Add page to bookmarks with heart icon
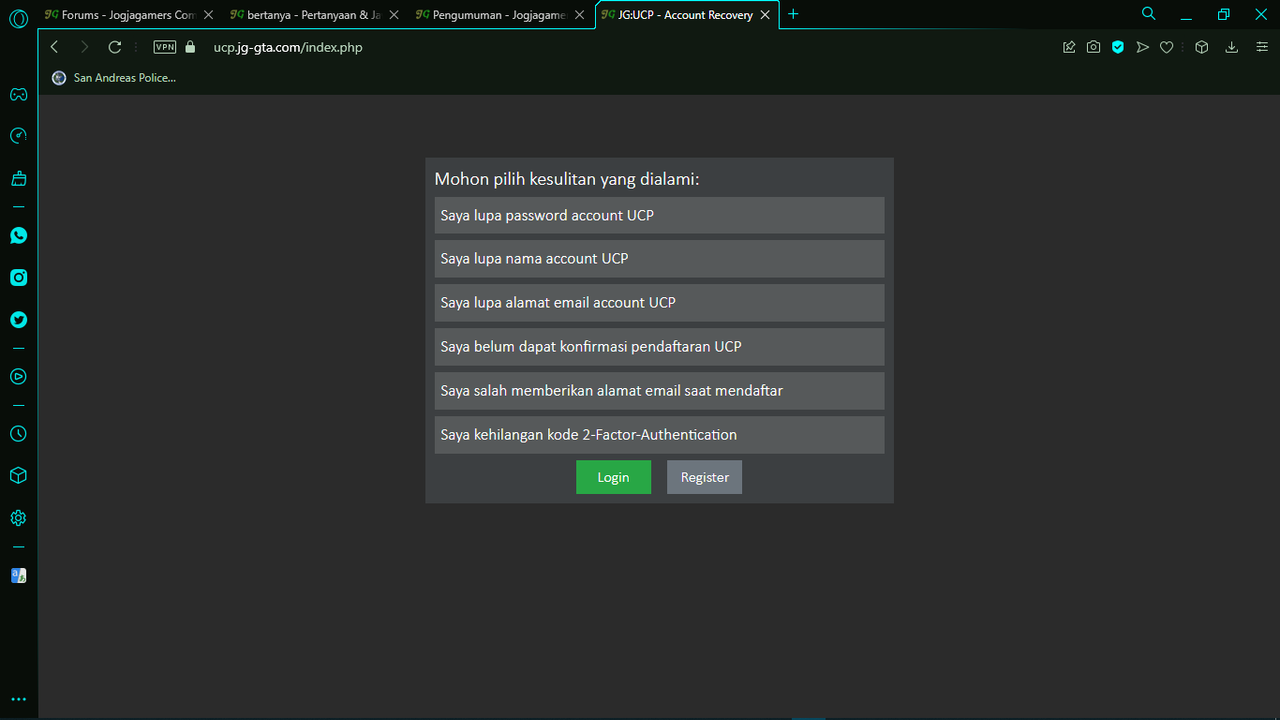 click(1166, 47)
